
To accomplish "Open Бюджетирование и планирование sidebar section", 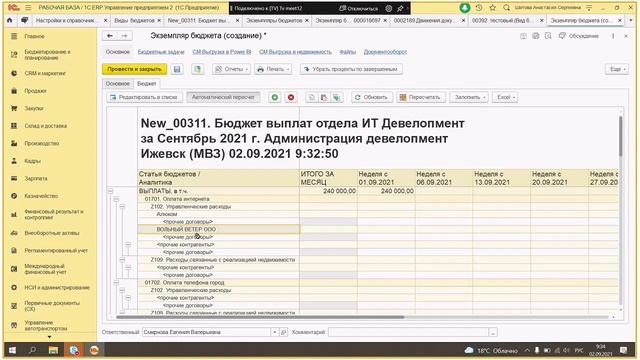I will [x=47, y=55].
